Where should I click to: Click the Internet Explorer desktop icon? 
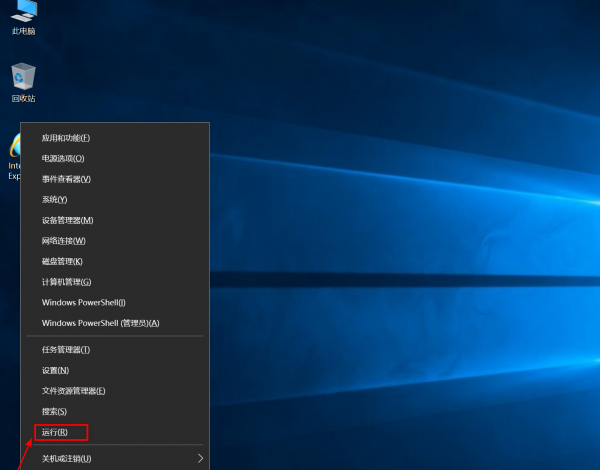click(x=14, y=155)
